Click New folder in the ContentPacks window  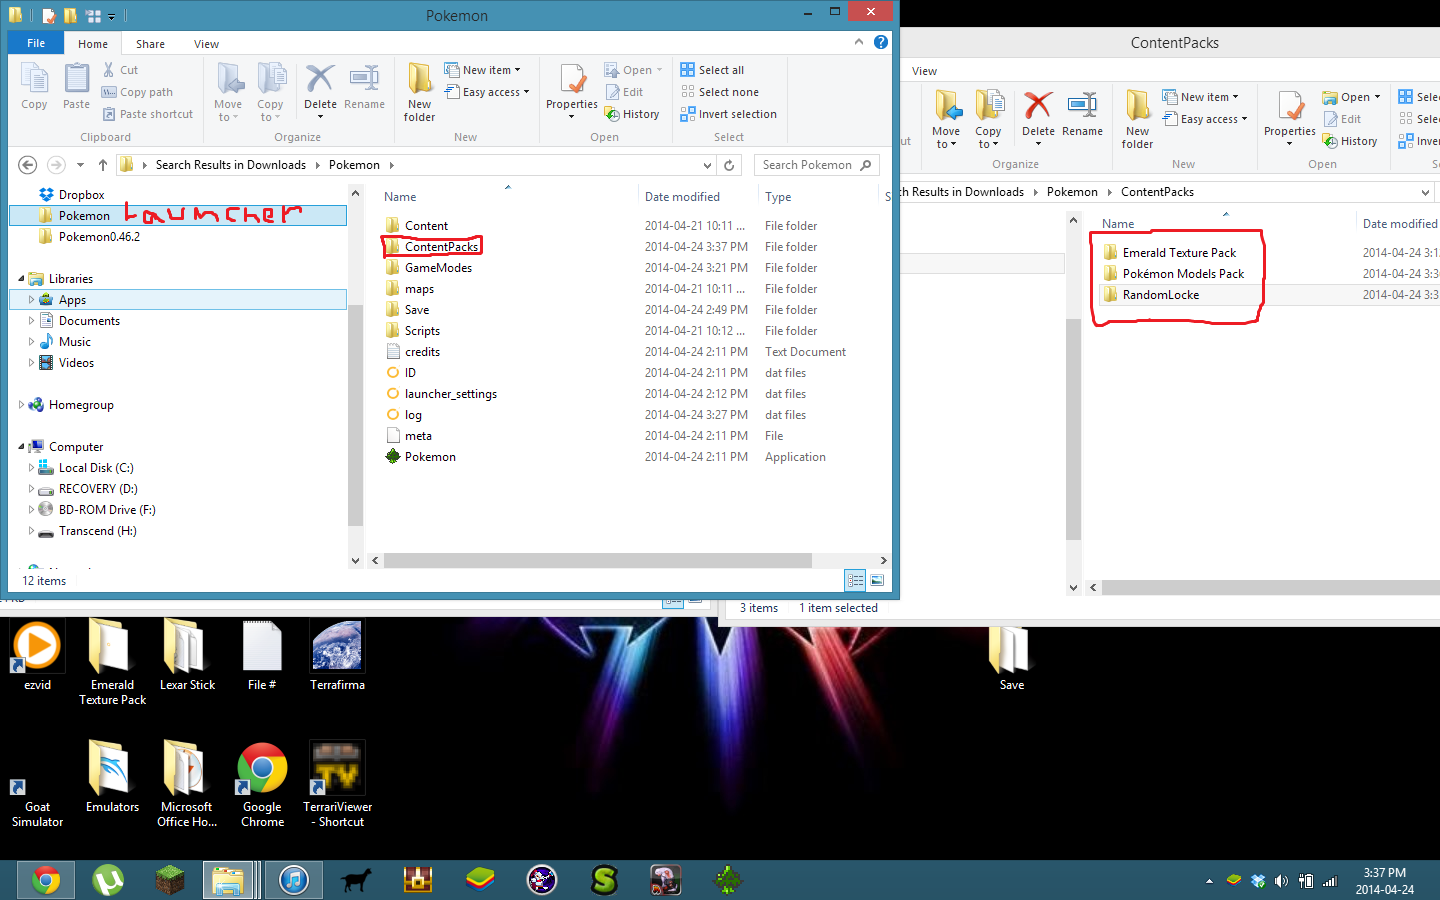click(1138, 120)
